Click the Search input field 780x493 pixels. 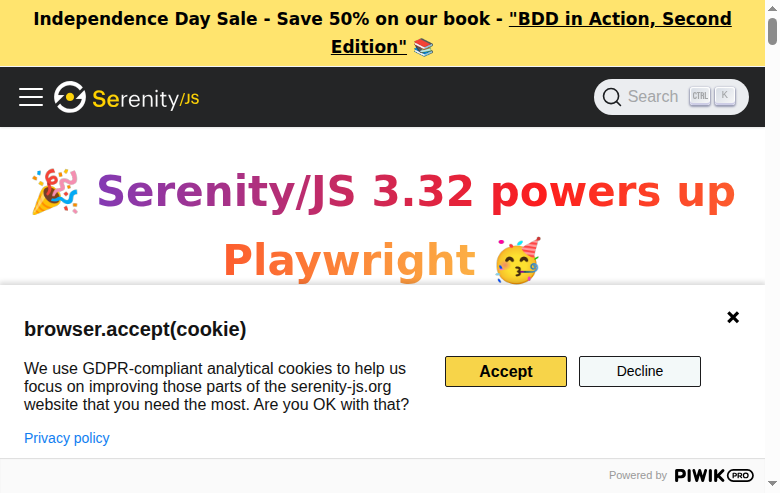[671, 97]
